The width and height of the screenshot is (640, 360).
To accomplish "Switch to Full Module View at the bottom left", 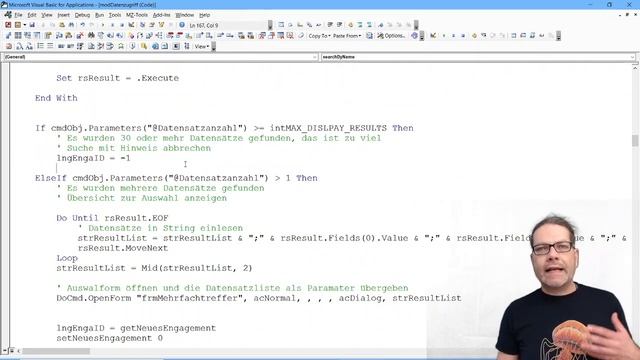I will [x=12, y=351].
